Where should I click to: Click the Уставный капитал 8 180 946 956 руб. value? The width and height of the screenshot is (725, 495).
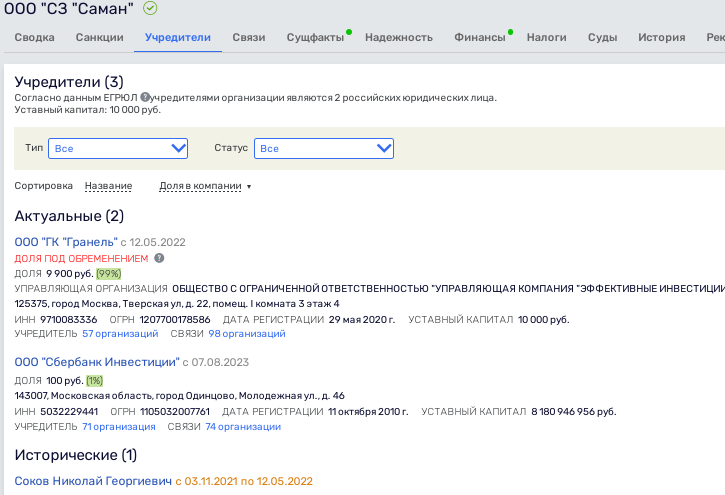tap(574, 412)
